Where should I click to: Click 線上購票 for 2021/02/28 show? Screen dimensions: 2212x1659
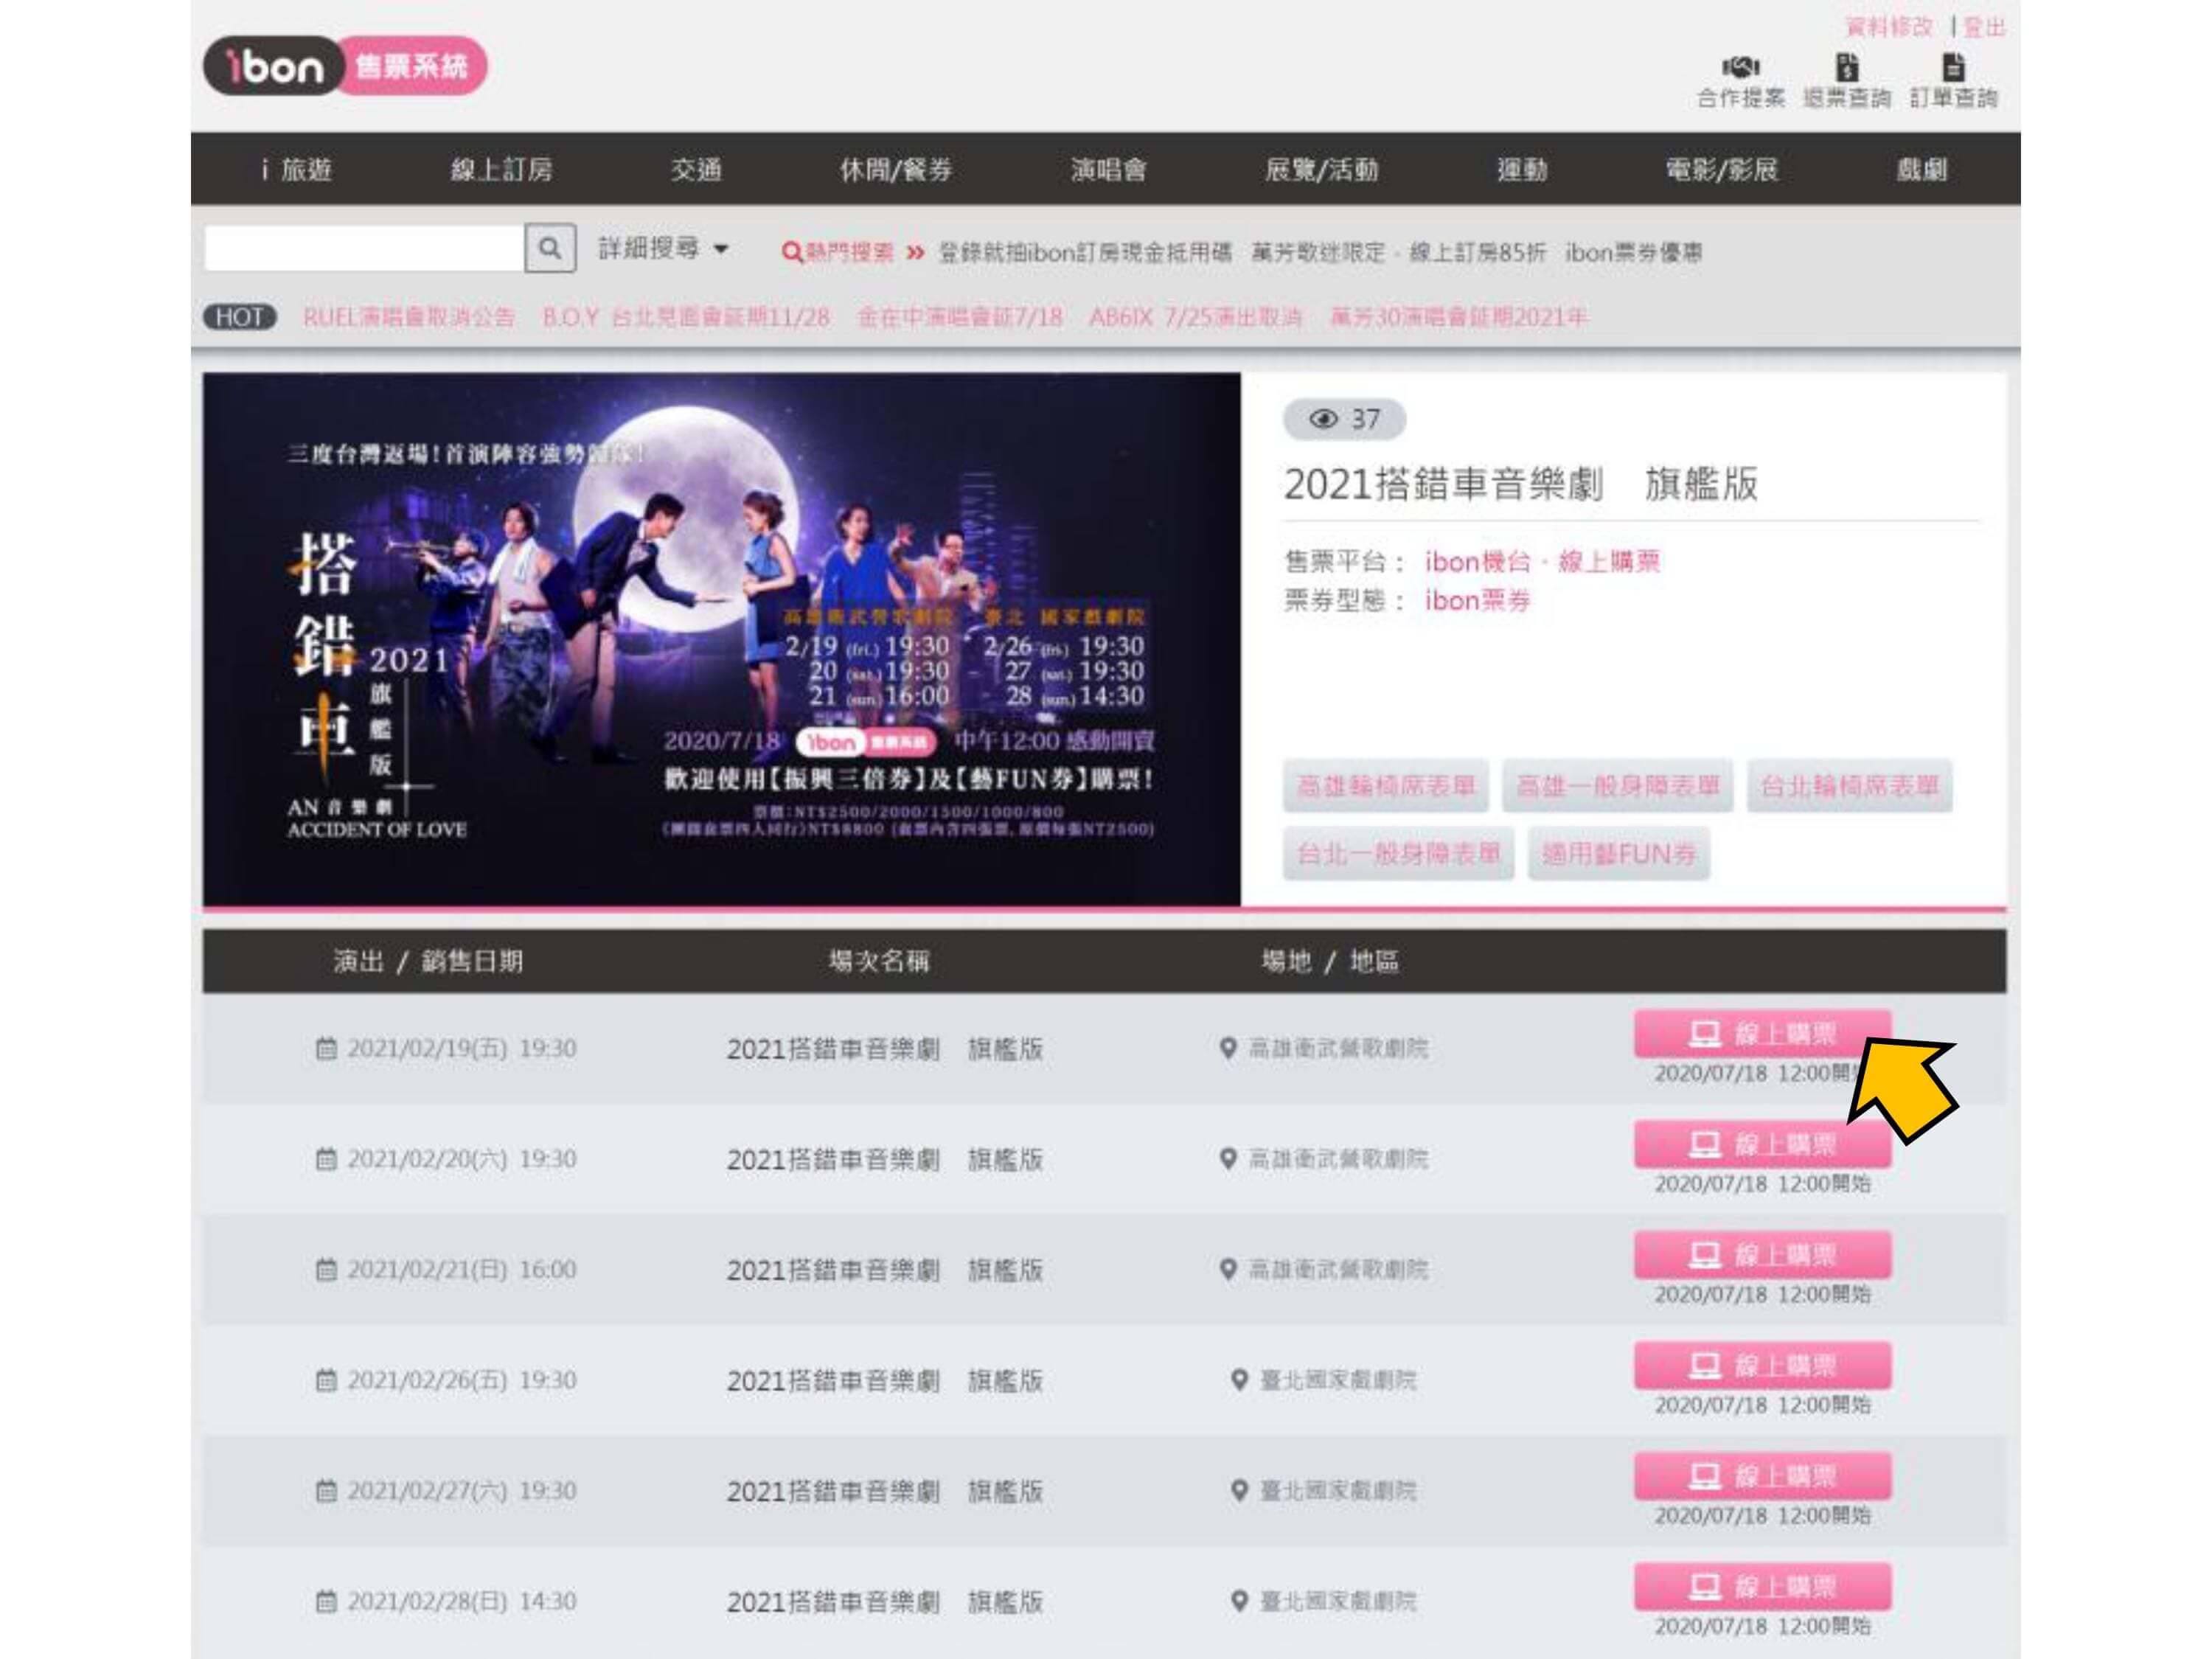(1763, 1587)
